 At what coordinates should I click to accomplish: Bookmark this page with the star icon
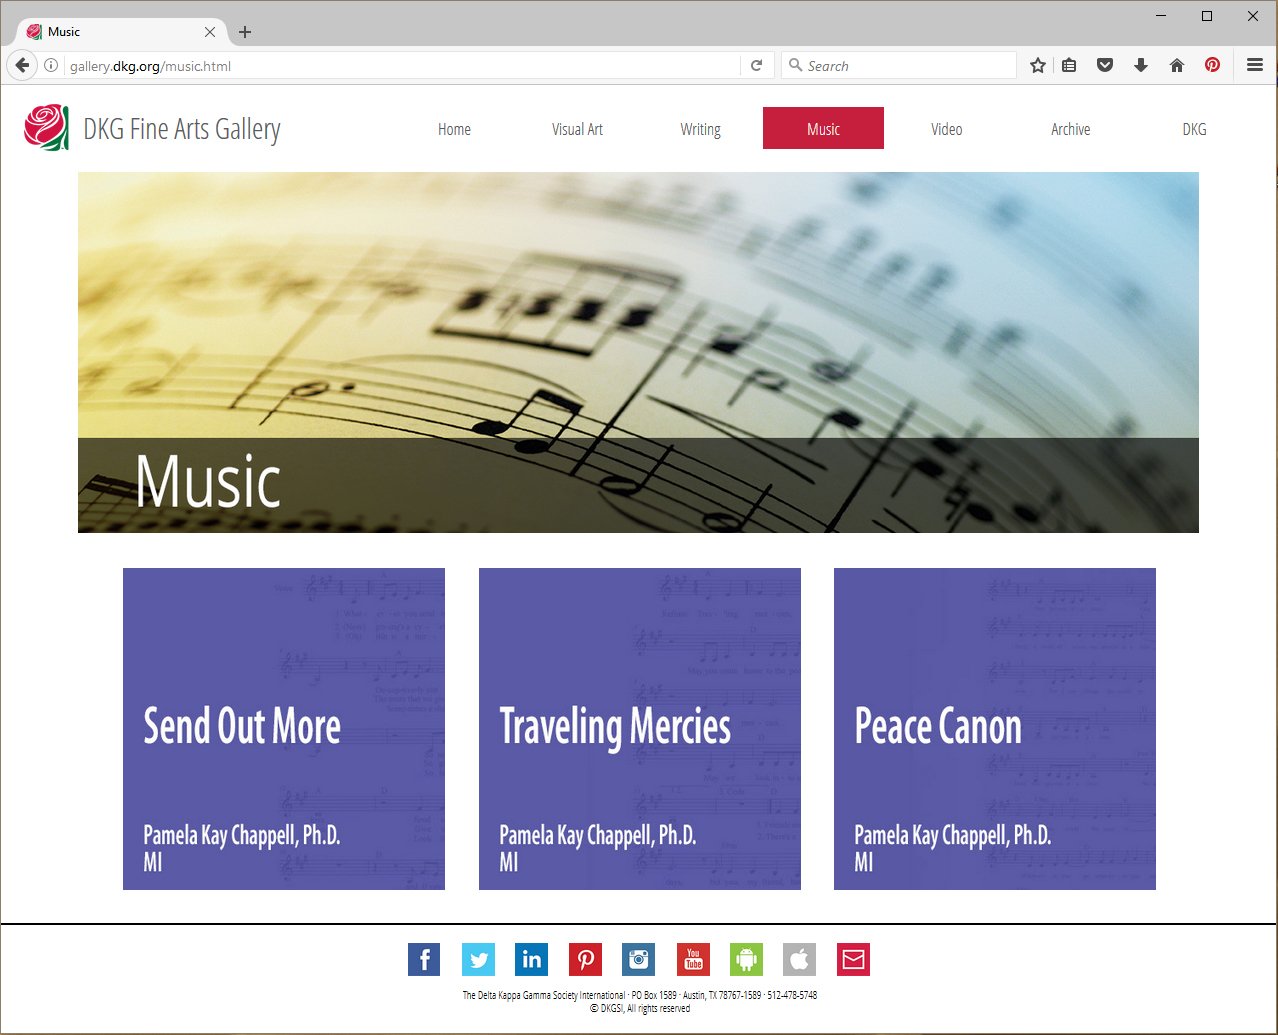(1038, 65)
